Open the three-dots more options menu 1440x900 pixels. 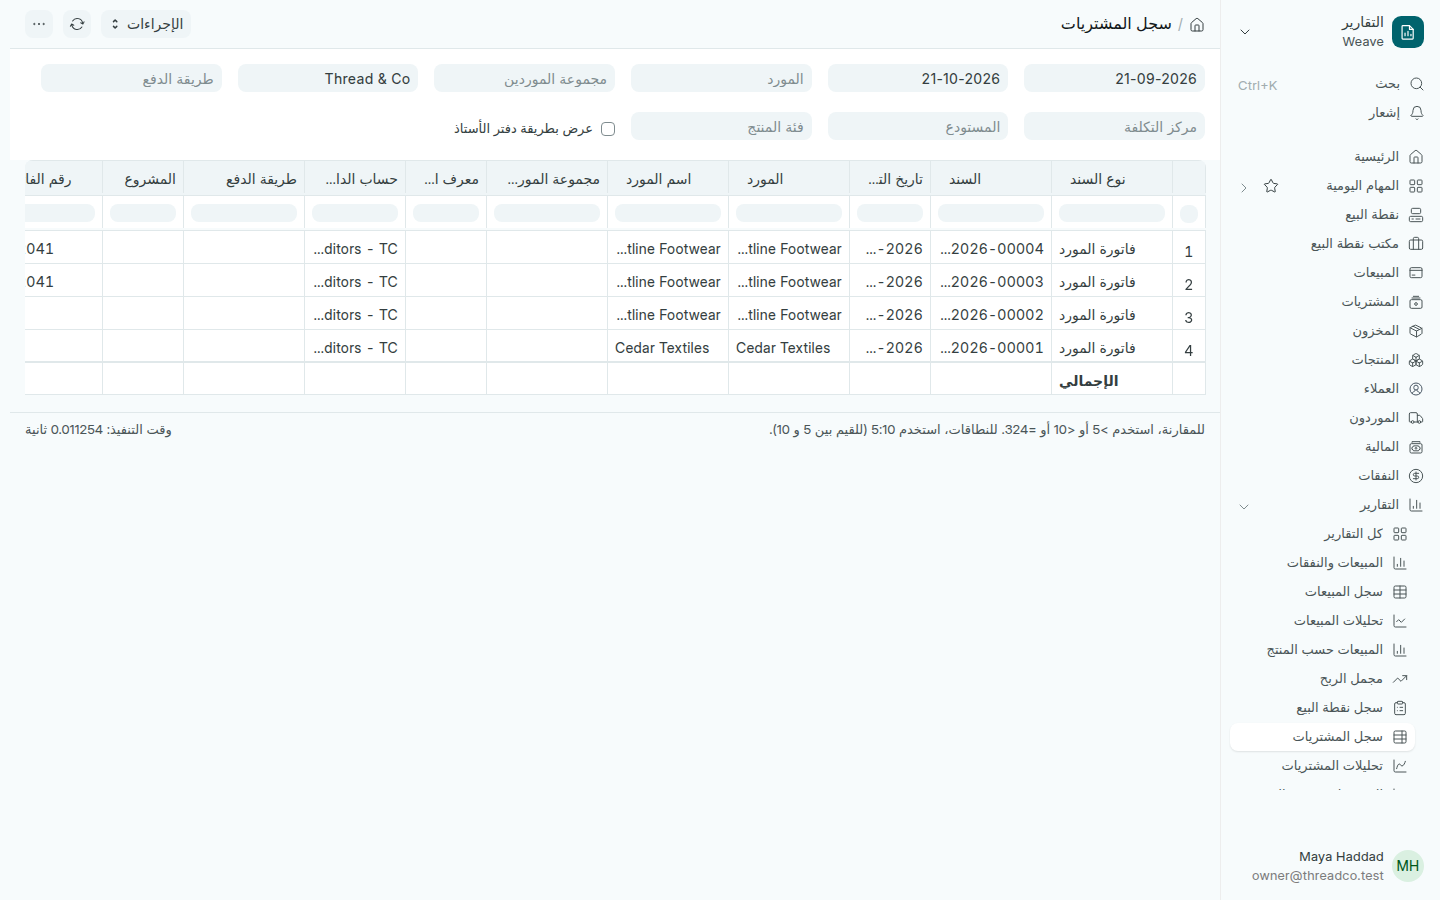[x=39, y=24]
